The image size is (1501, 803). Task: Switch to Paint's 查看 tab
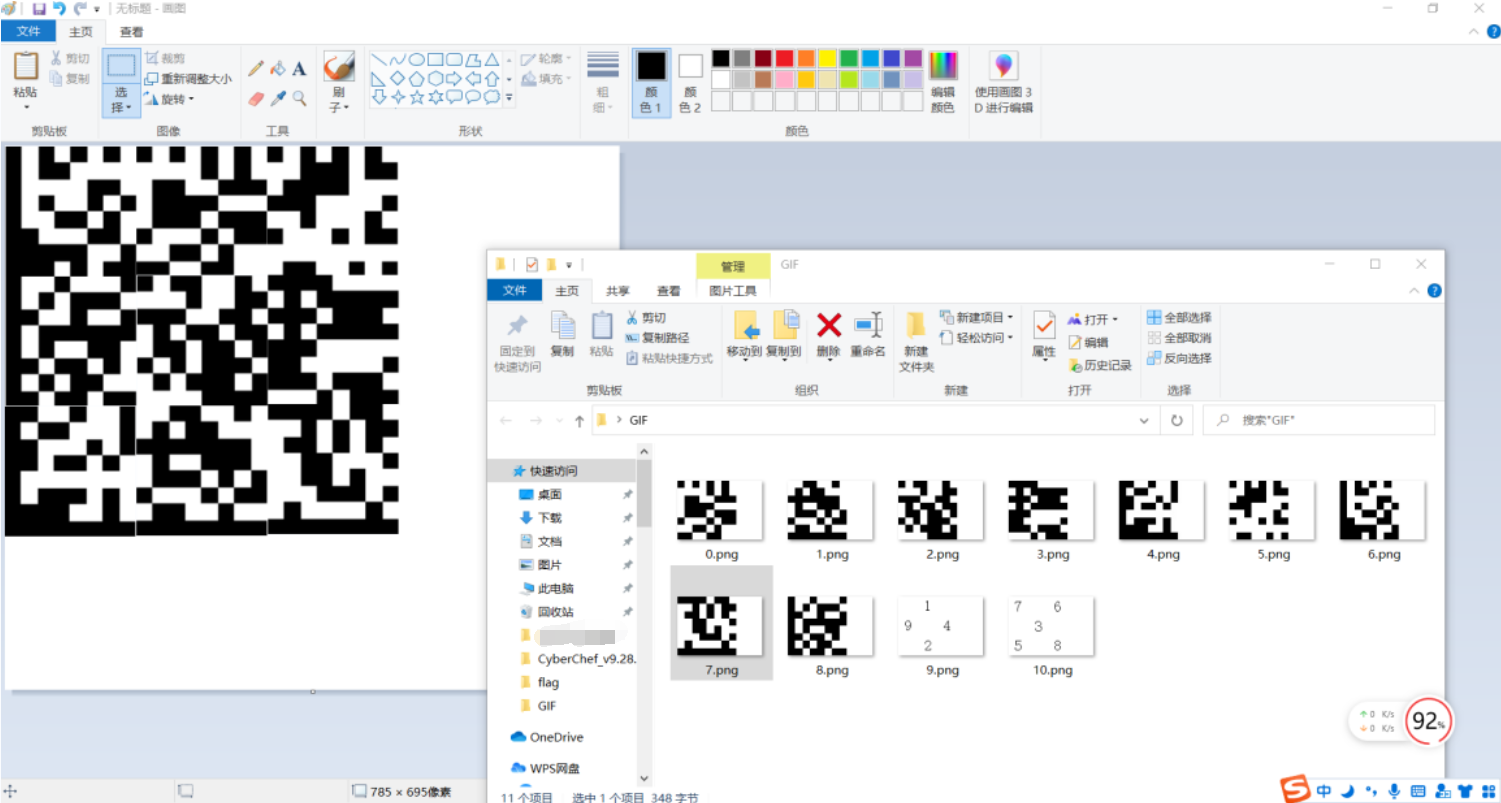130,31
